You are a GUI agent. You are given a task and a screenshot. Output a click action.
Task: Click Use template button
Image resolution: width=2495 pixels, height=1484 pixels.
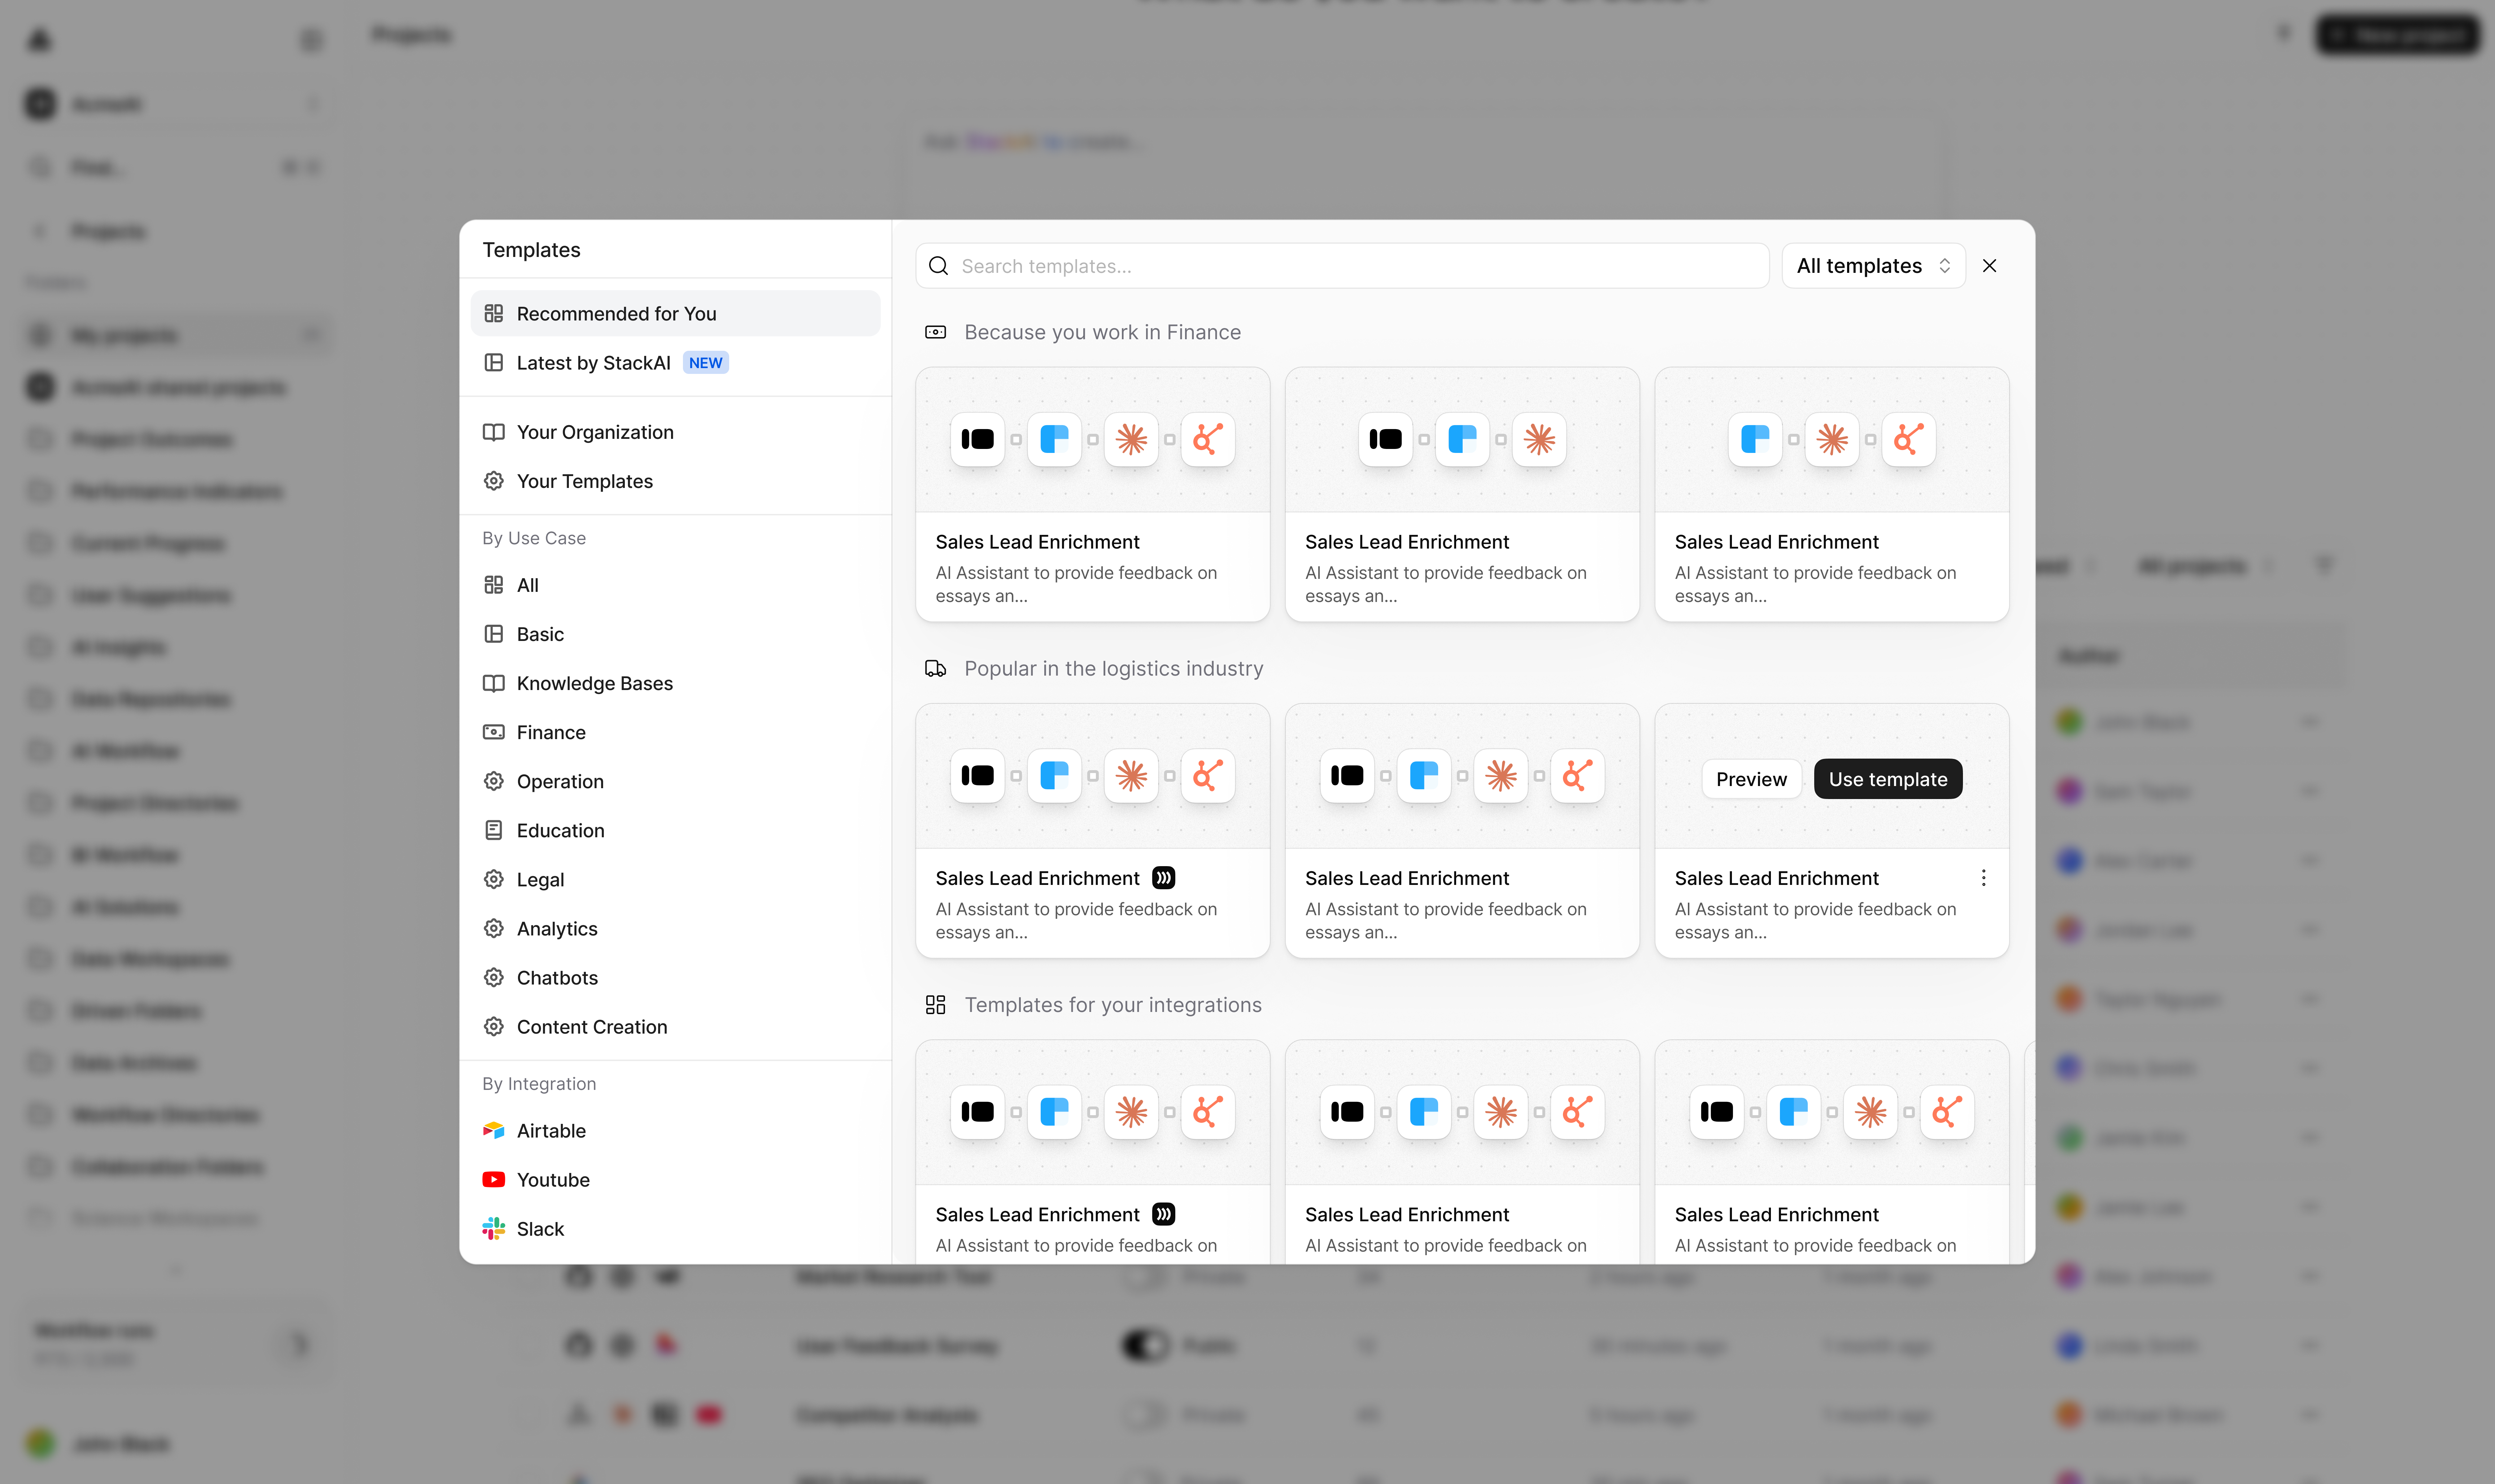[1888, 779]
